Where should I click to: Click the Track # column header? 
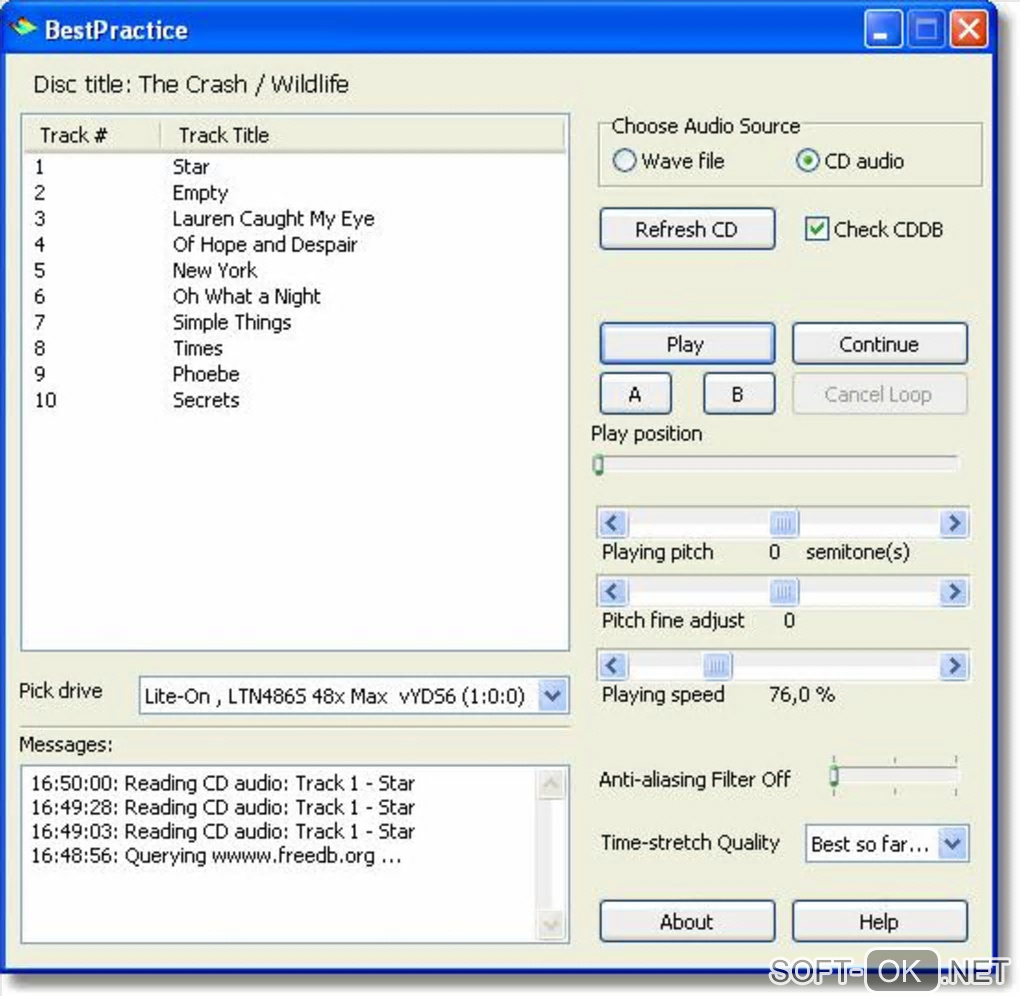point(91,135)
